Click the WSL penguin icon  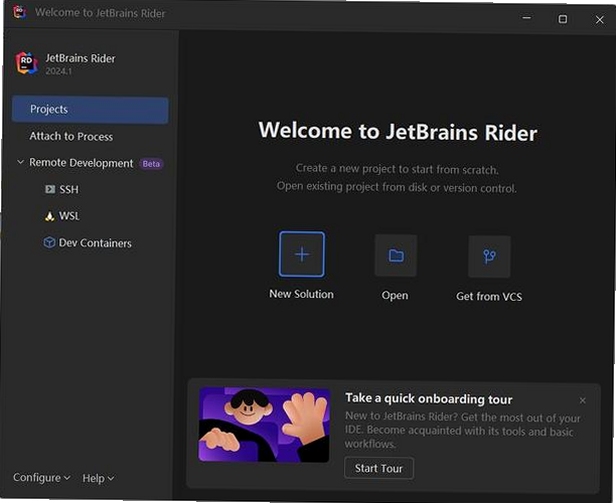50,216
